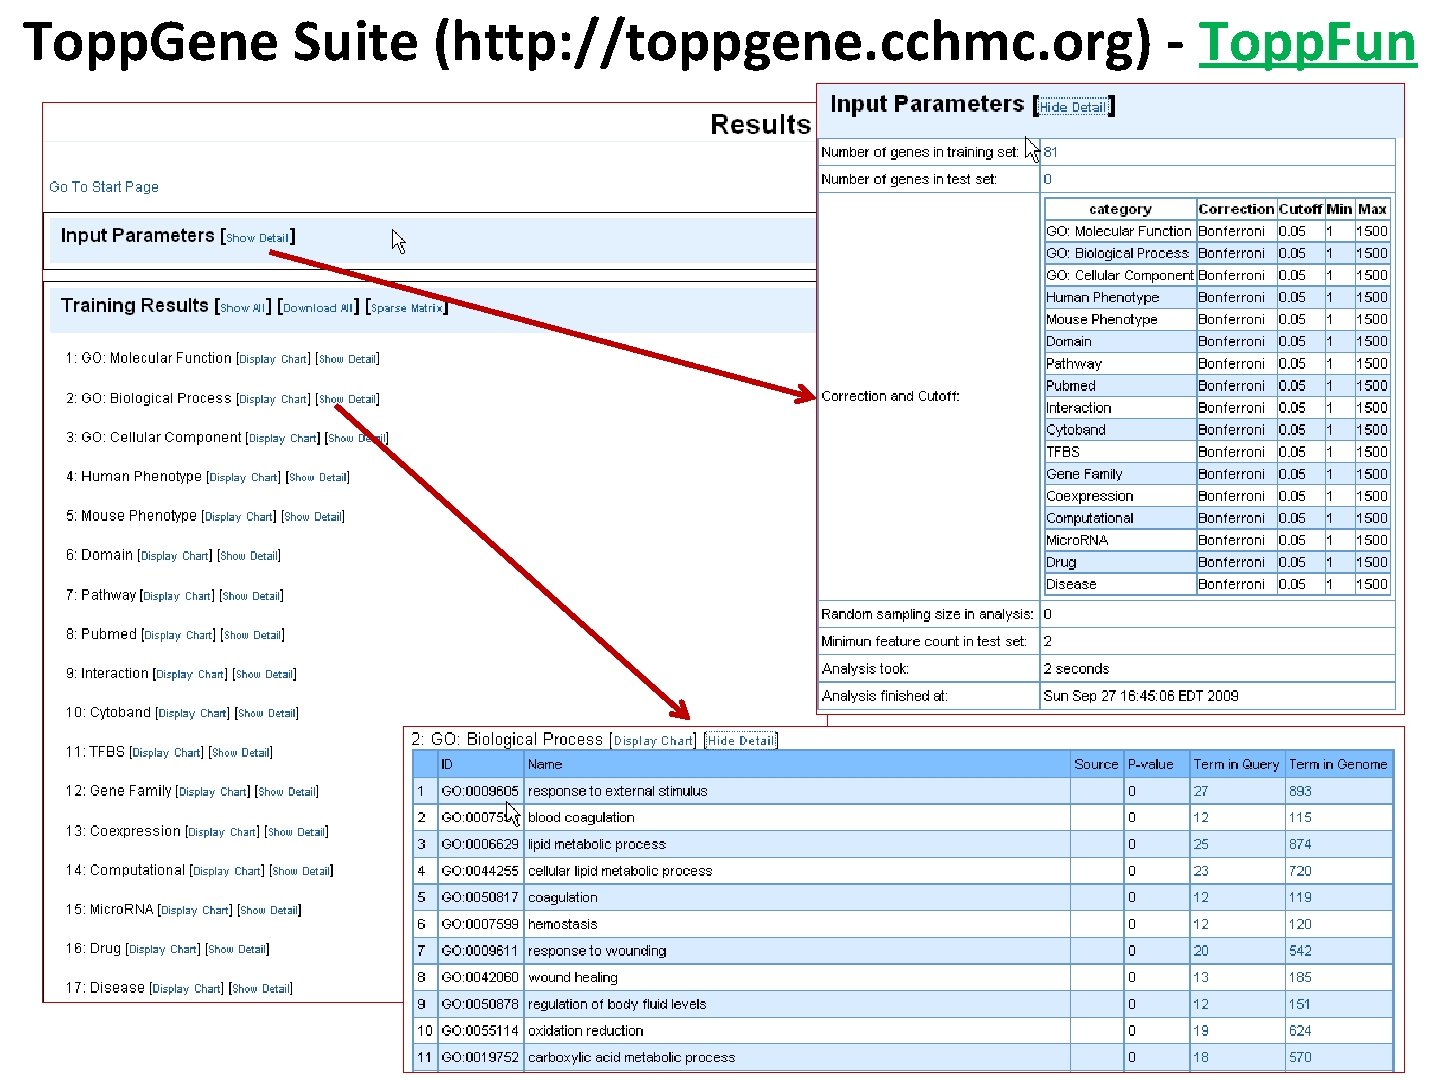Show Detail for Cytoband

pos(267,714)
